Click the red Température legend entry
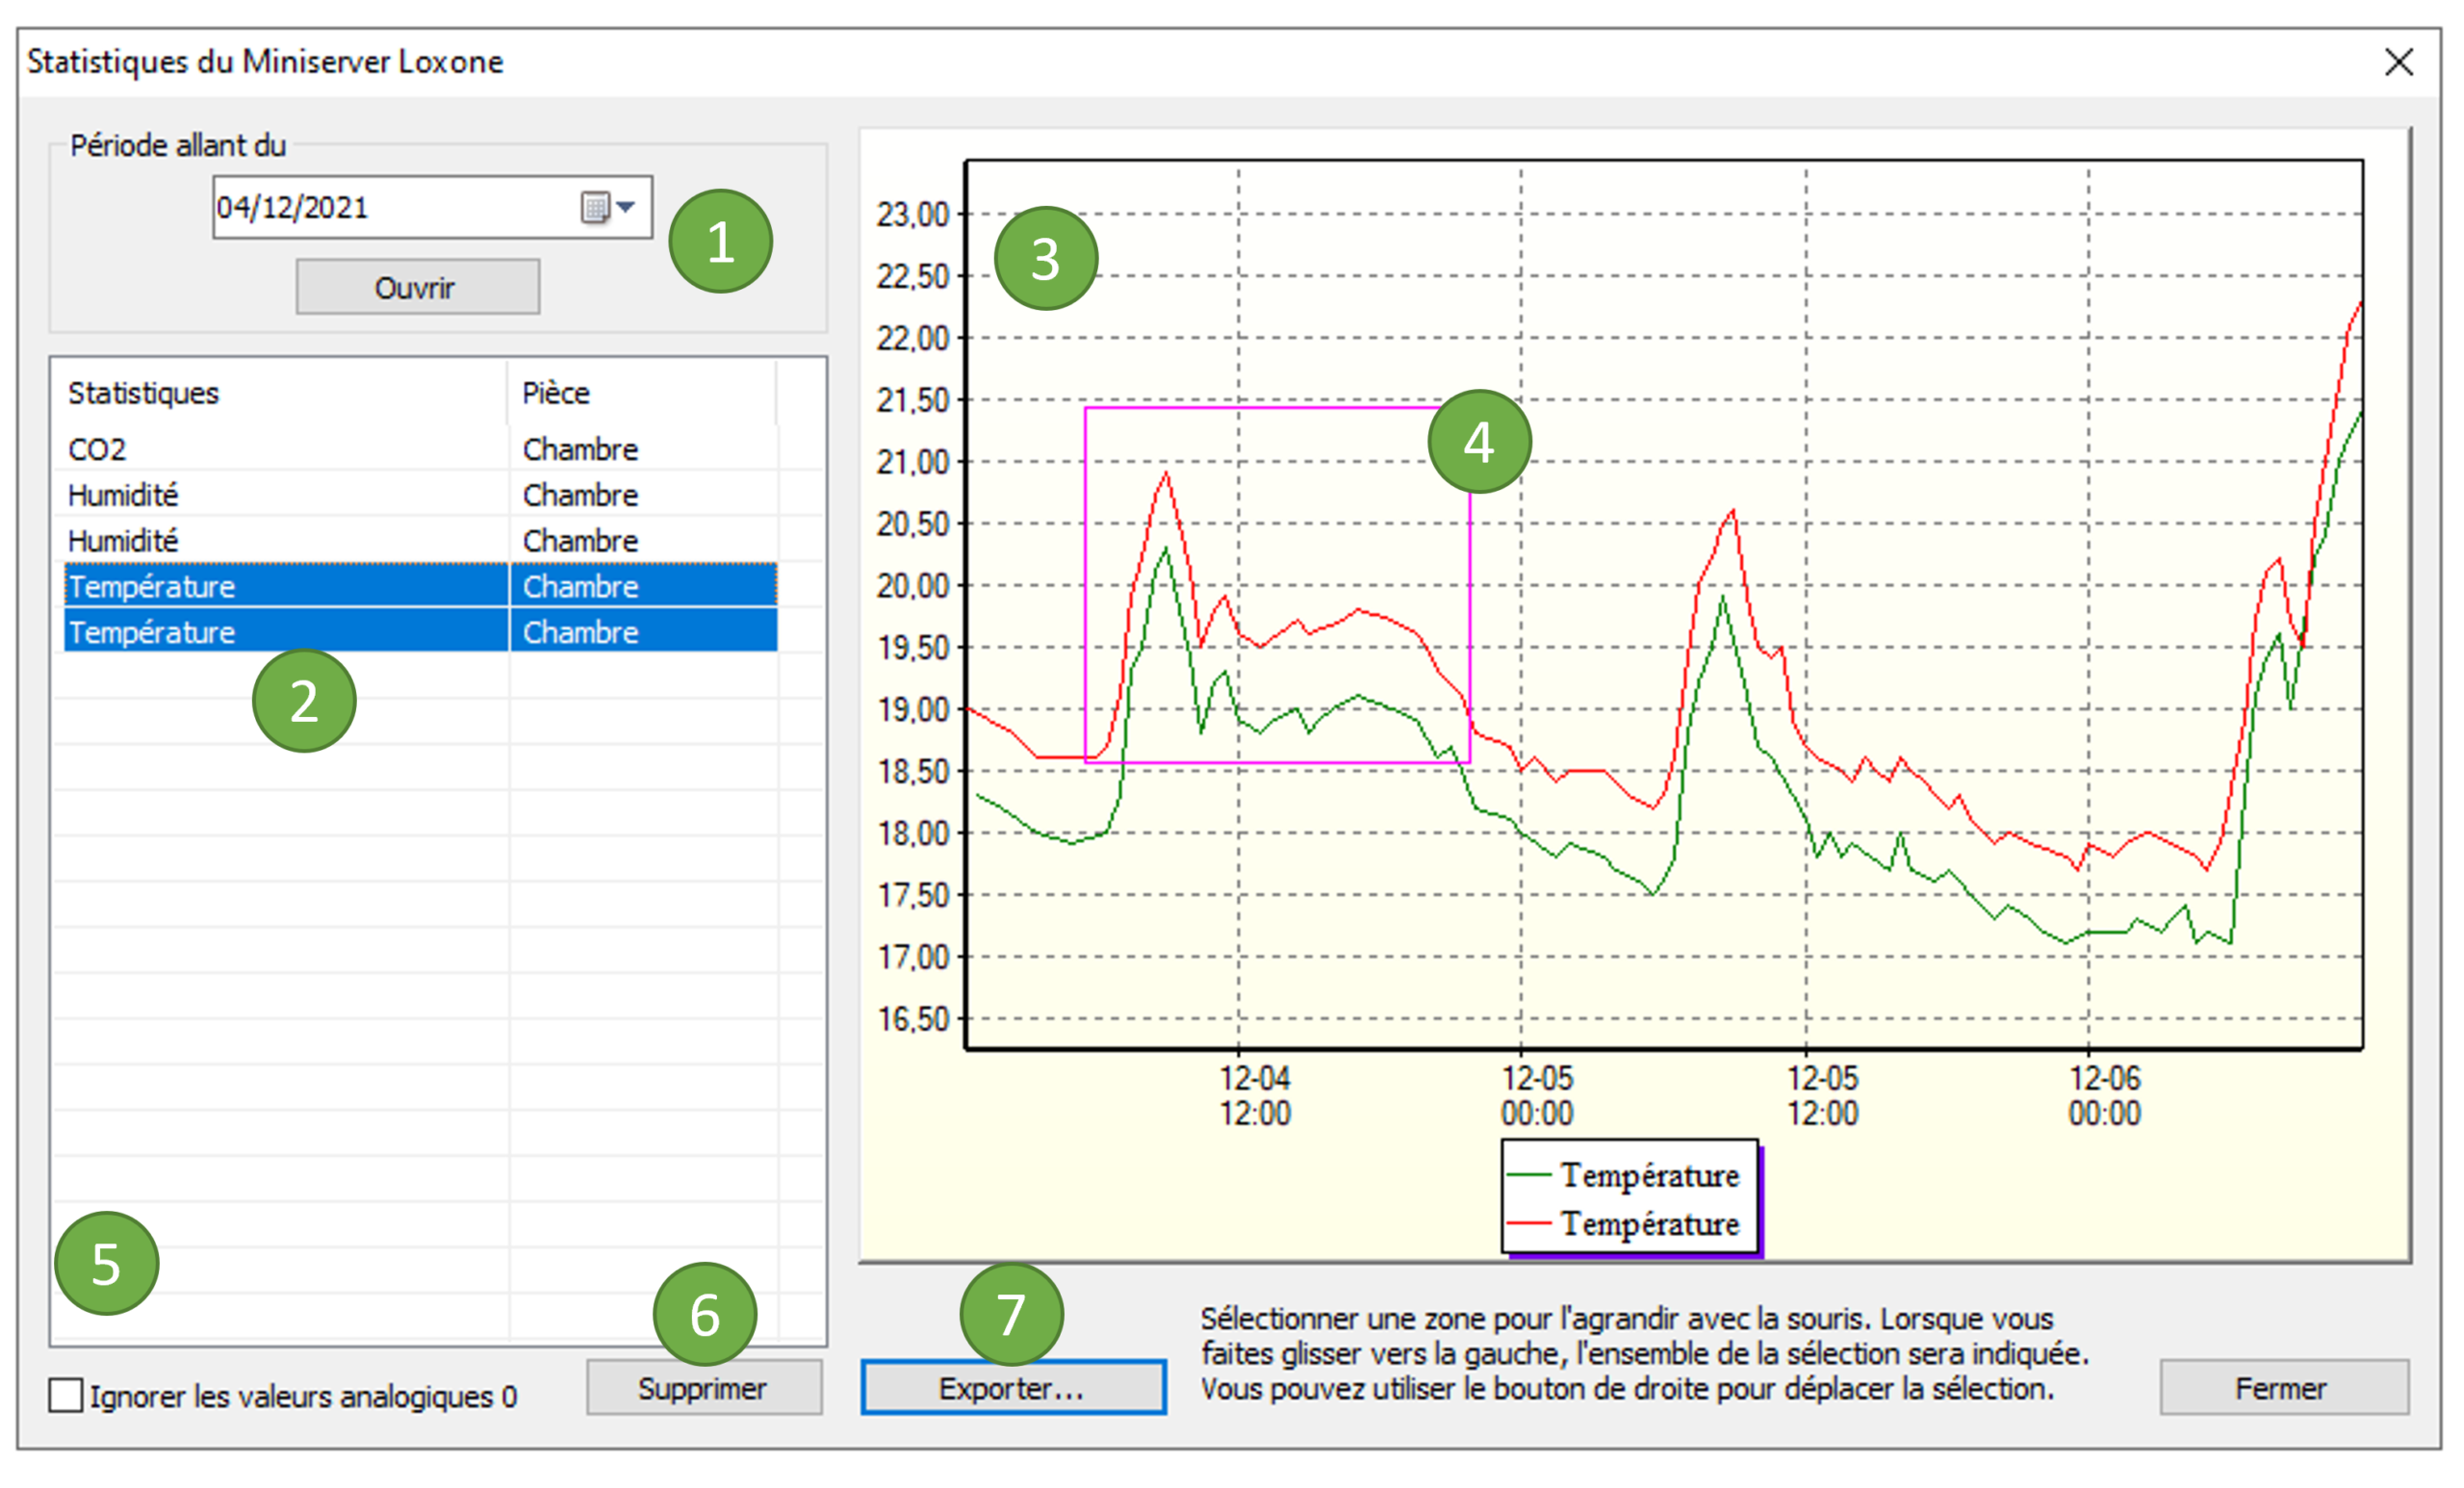Viewport: 2464px width, 1488px height. click(x=1648, y=1223)
